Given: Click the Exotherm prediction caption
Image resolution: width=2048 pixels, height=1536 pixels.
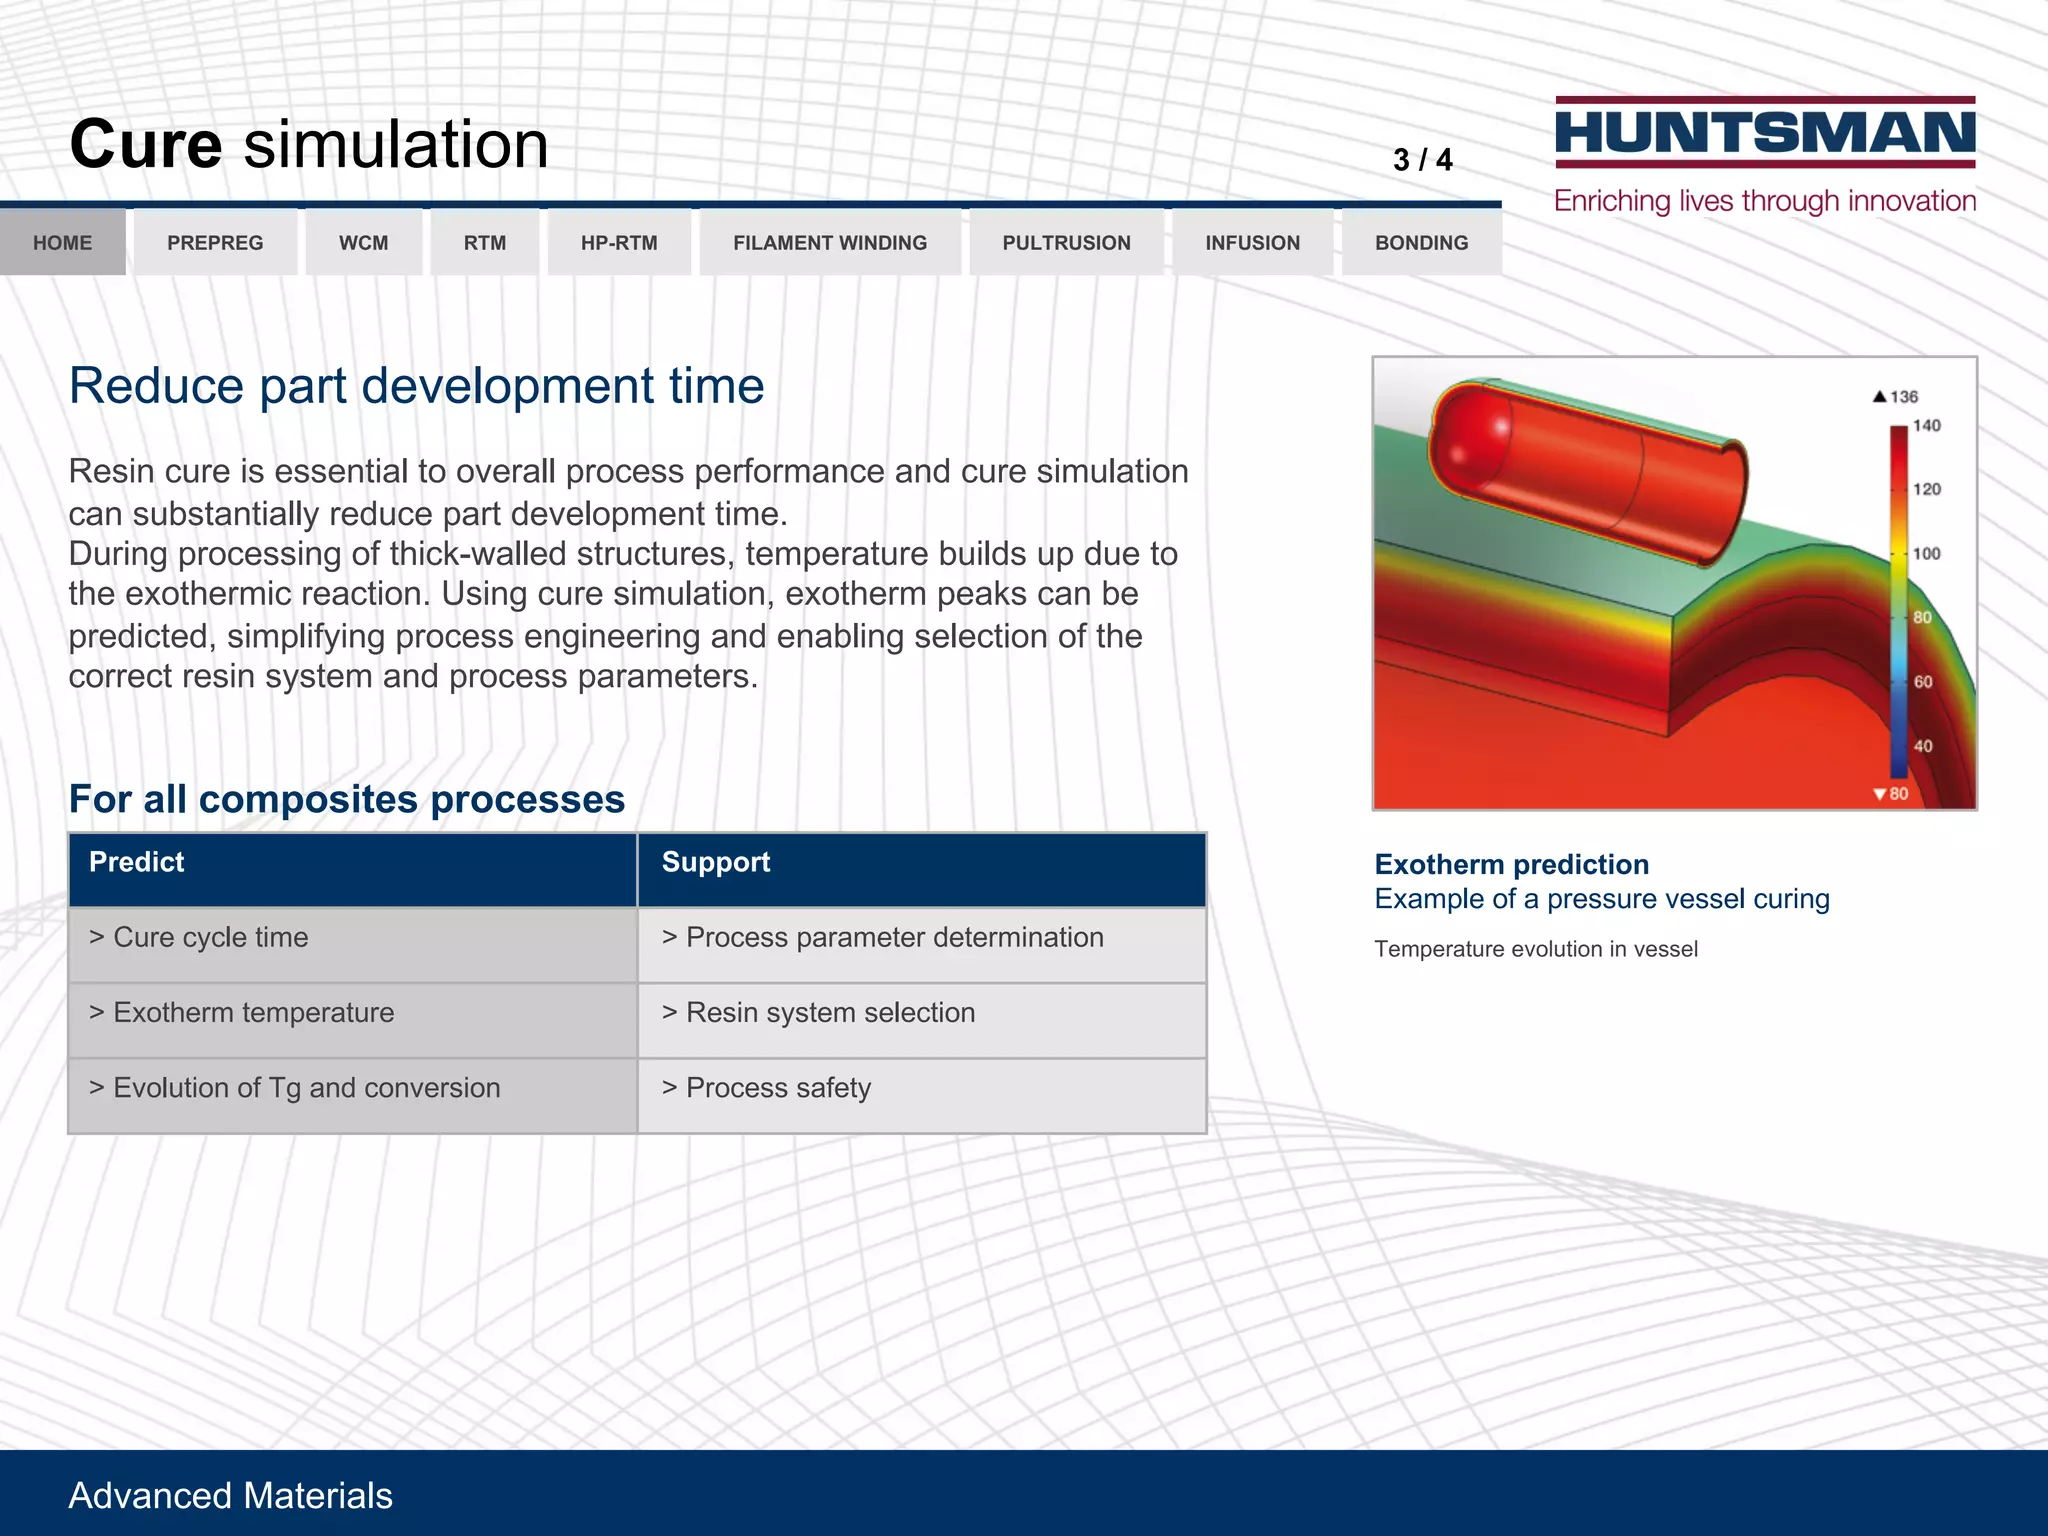Looking at the screenshot, I should 1511,864.
